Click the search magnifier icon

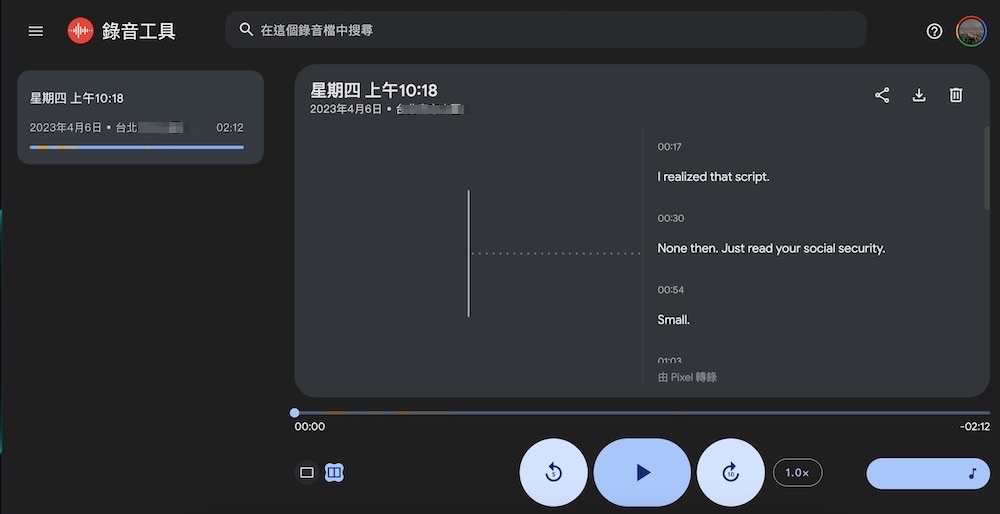[x=246, y=29]
